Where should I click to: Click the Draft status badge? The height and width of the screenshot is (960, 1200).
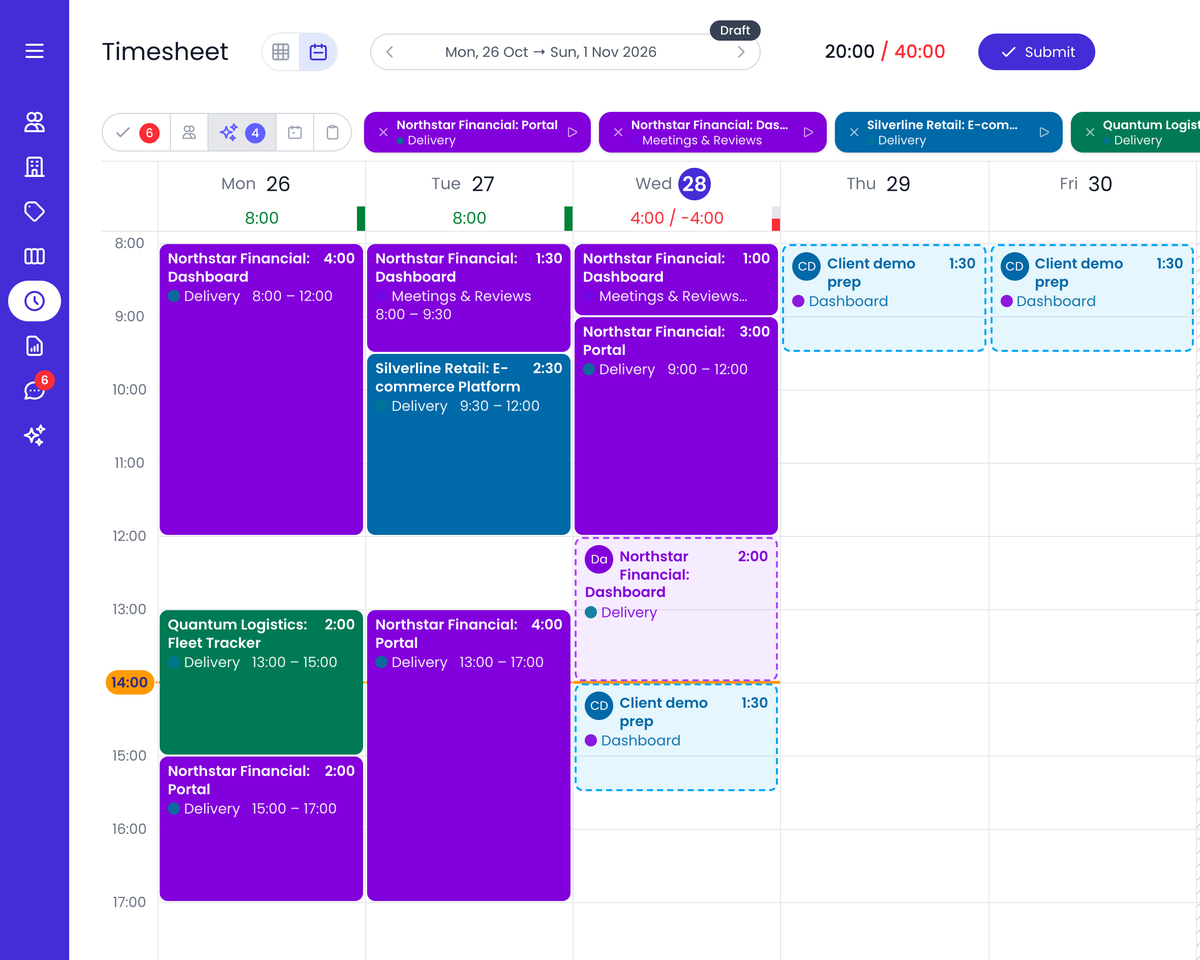(x=735, y=30)
